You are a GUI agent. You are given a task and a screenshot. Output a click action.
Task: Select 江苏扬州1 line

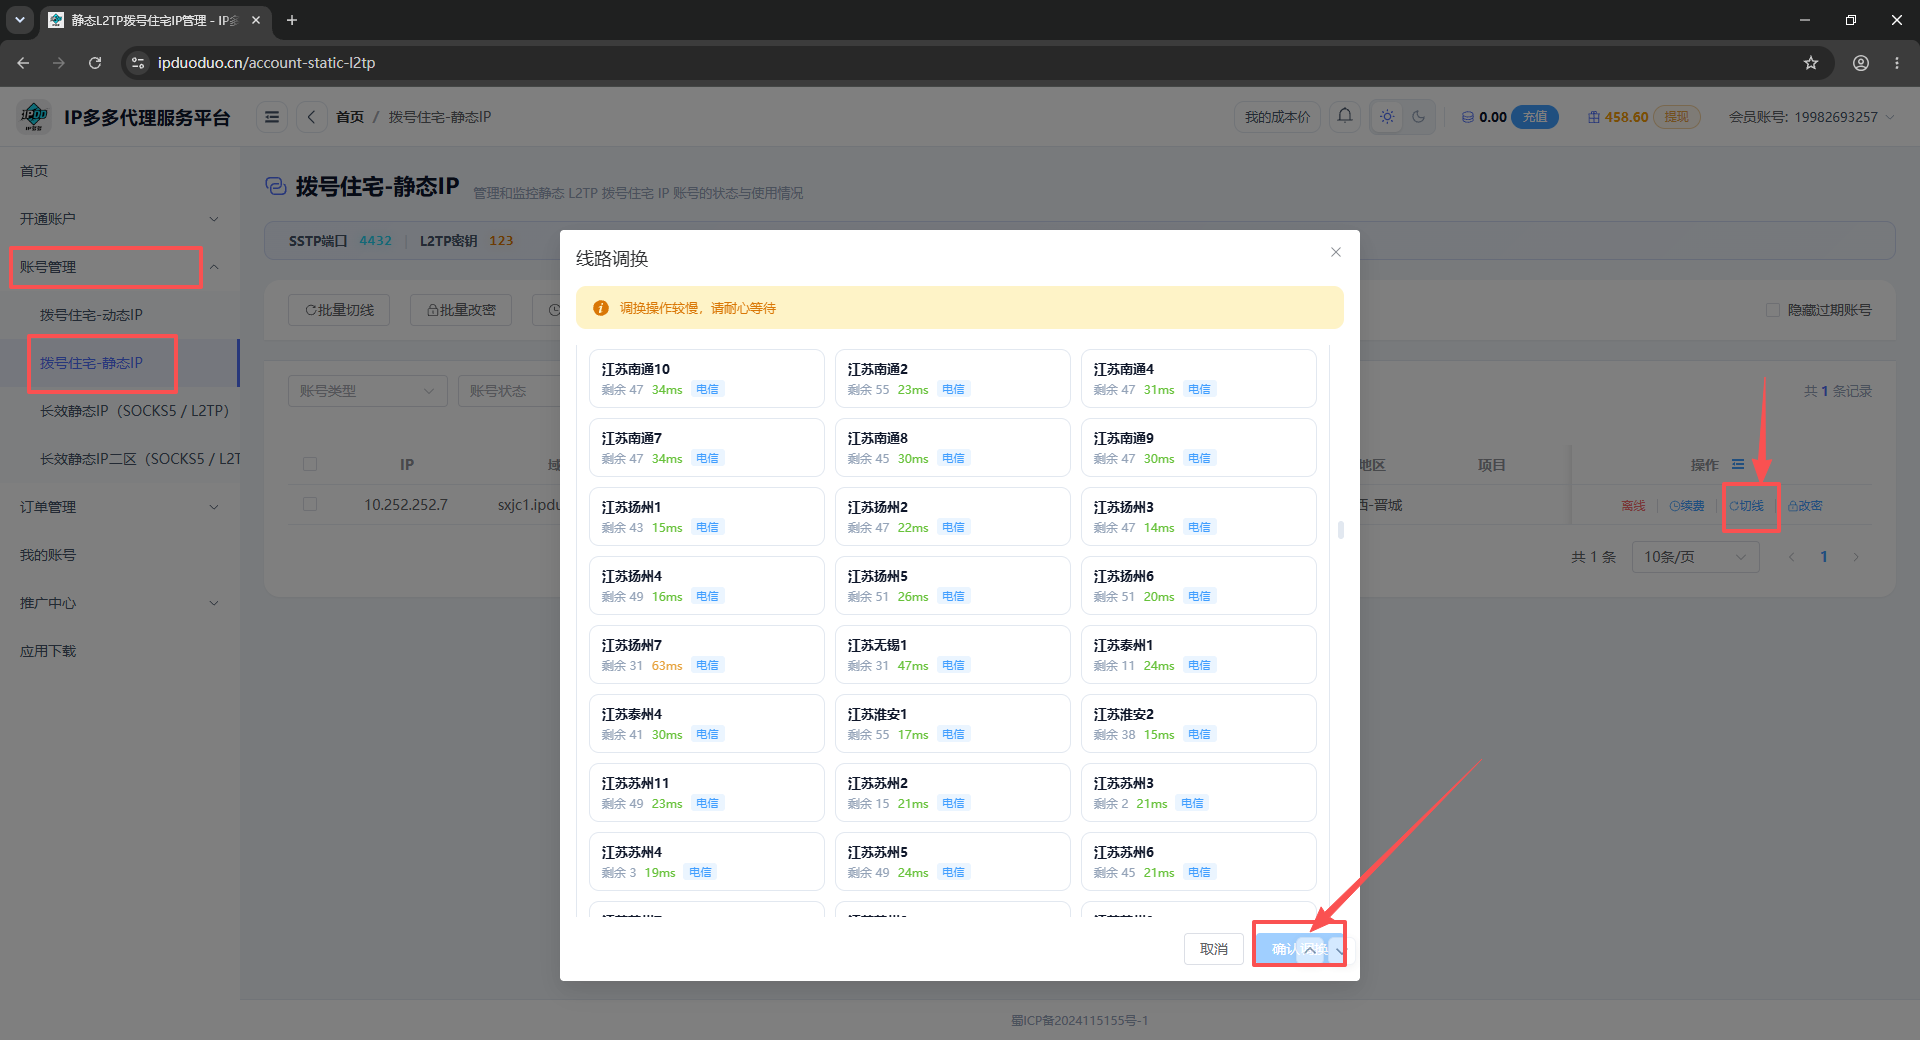[706, 516]
